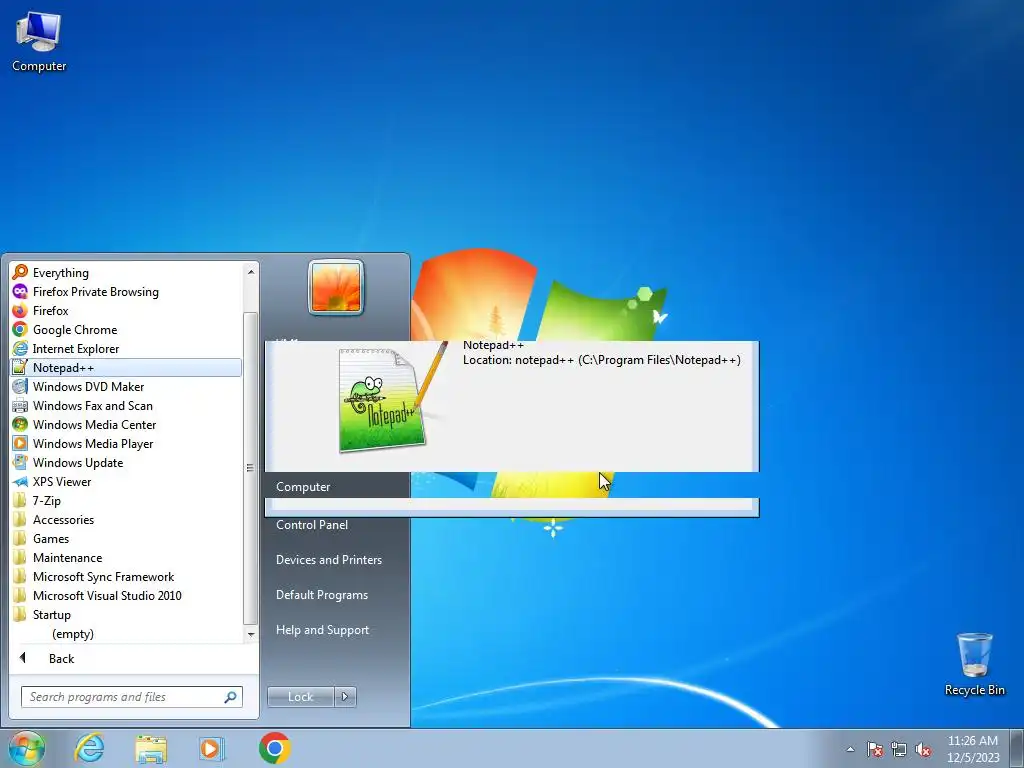The height and width of the screenshot is (768, 1024).
Task: Click the programs list scrollbar thumb
Action: [x=250, y=468]
